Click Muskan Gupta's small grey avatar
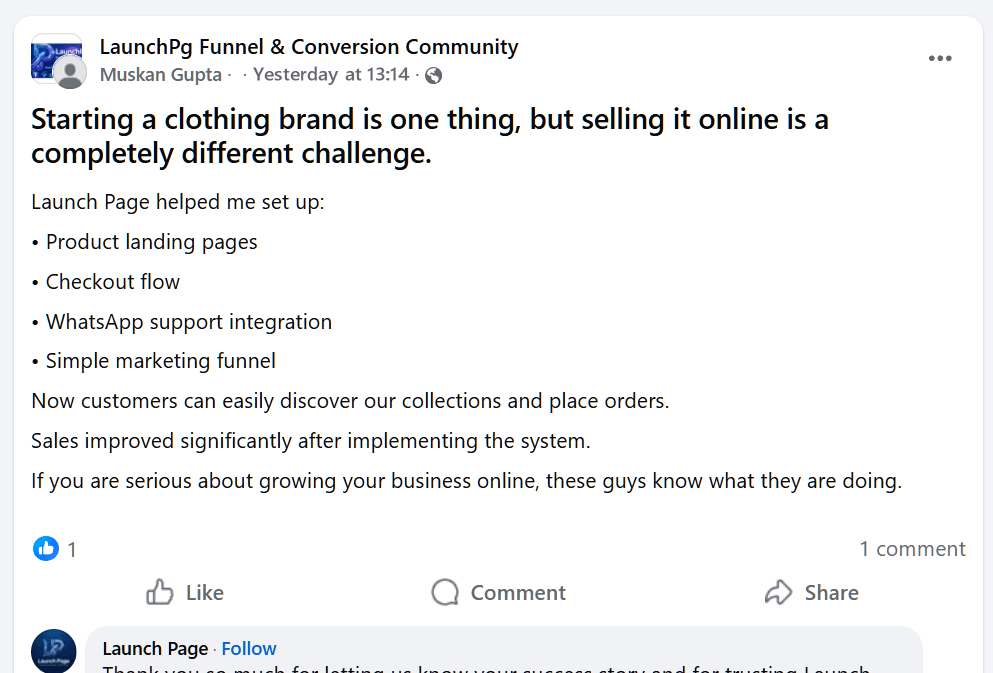The height and width of the screenshot is (673, 993). tap(70, 73)
